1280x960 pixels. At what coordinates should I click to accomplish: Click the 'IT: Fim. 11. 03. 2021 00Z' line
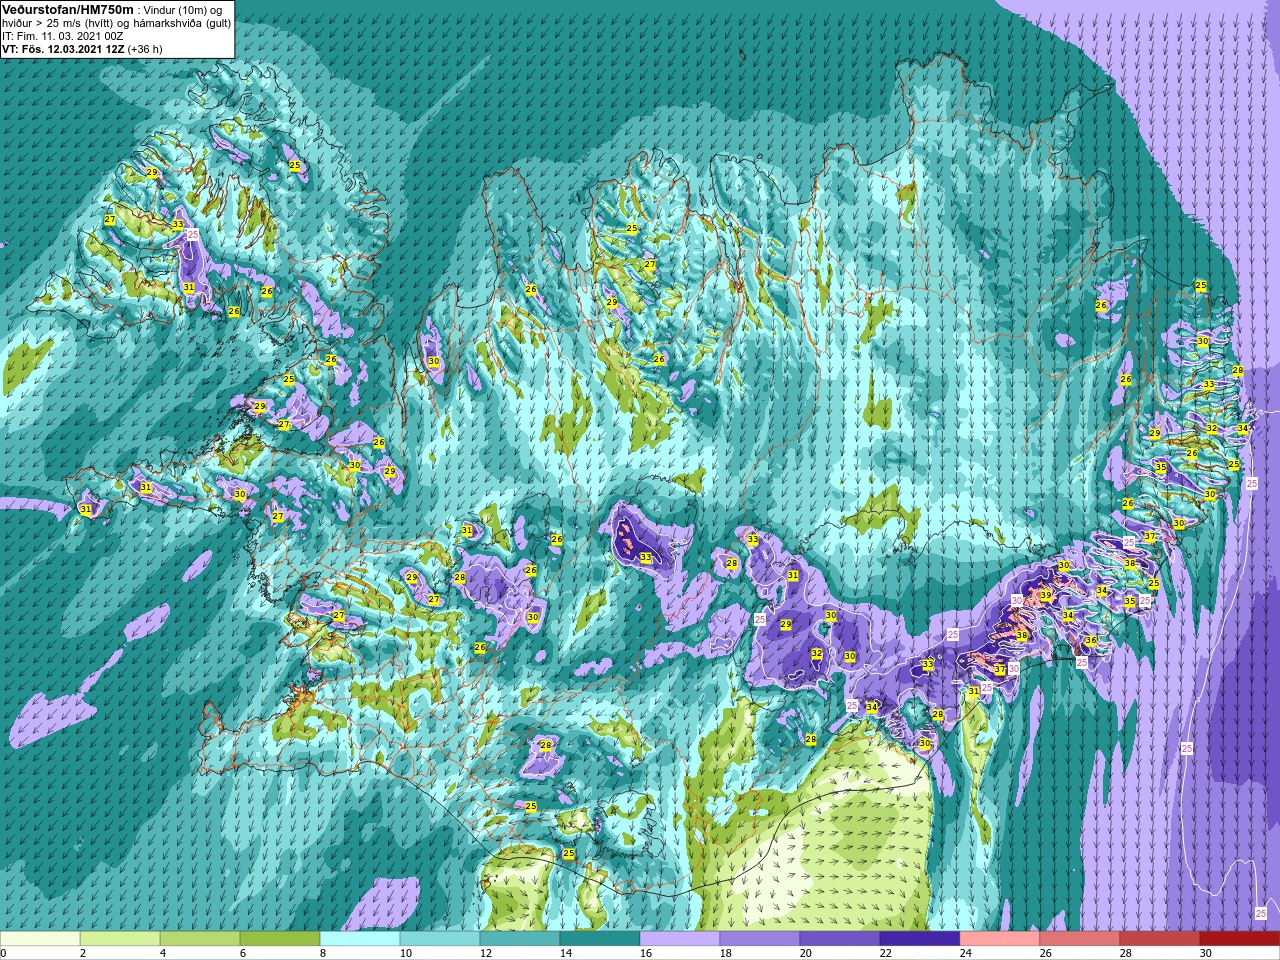(63, 34)
